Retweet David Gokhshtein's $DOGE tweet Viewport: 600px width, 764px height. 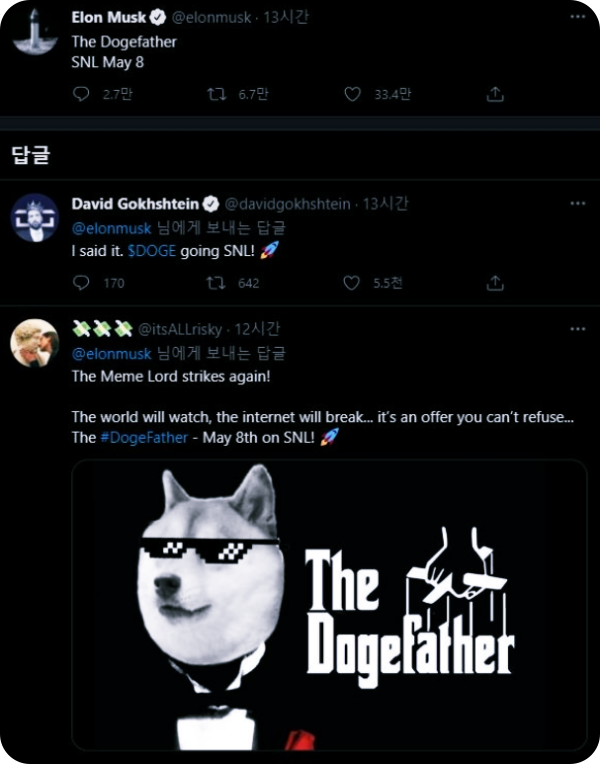coord(216,283)
